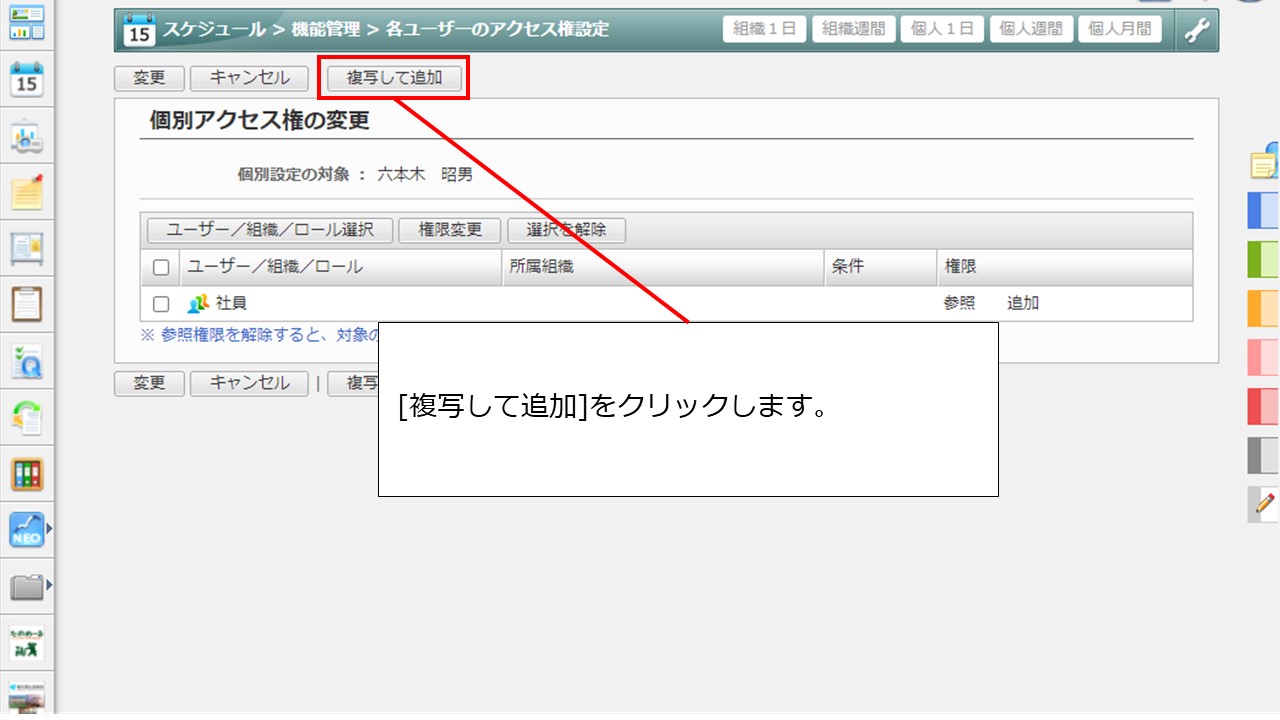The width and height of the screenshot is (1280, 720).
Task: Switch to the 組織１日 view
Action: click(x=765, y=29)
